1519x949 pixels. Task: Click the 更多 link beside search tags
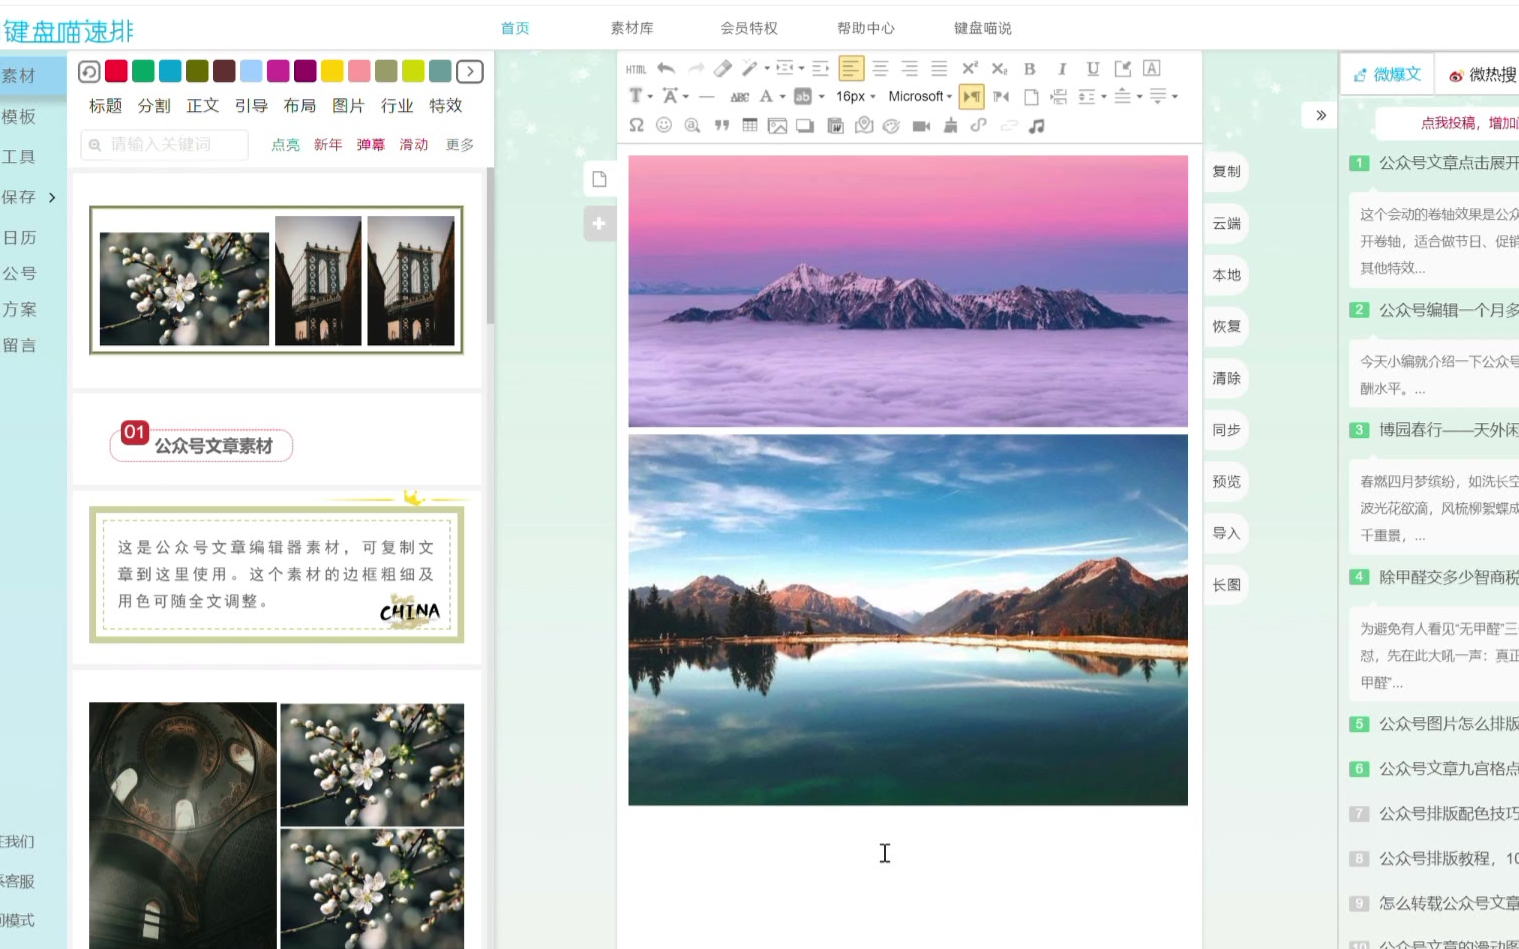coord(460,144)
